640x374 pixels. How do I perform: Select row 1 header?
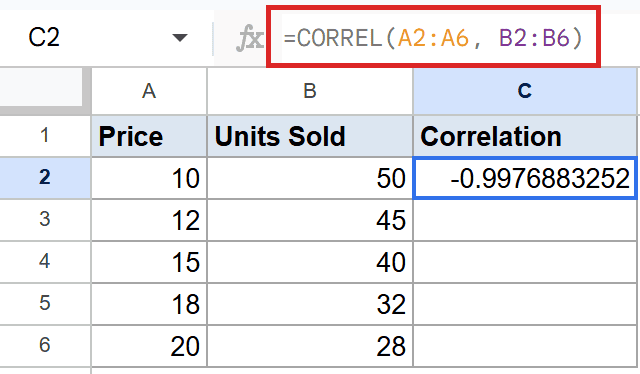pos(45,136)
